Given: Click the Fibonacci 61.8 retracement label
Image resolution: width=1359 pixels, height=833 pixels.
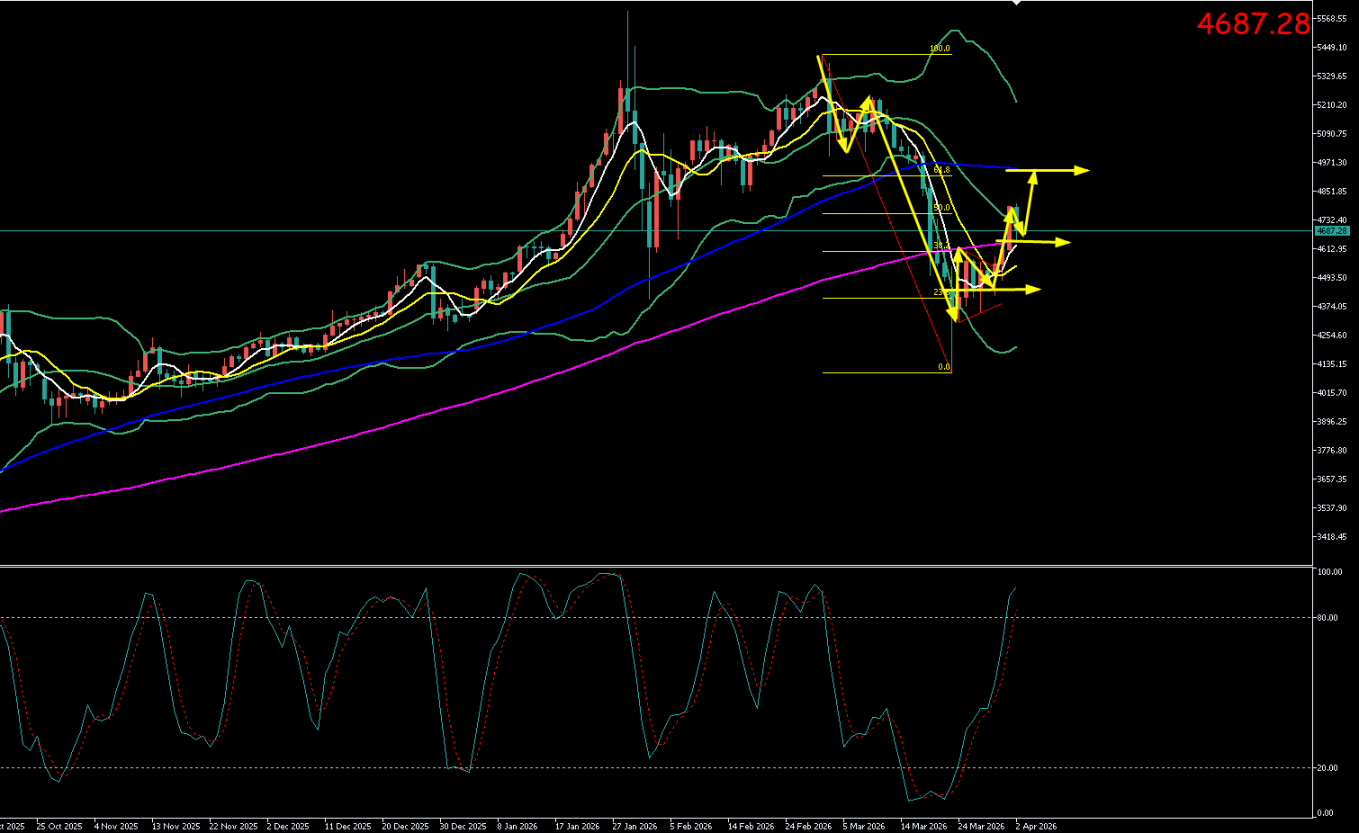Looking at the screenshot, I should (940, 171).
